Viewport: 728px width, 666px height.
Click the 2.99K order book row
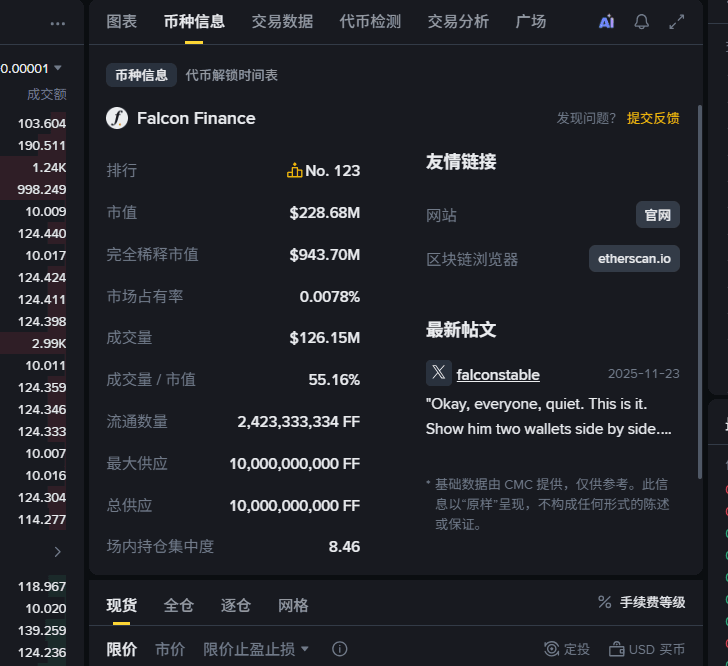tap(33, 344)
